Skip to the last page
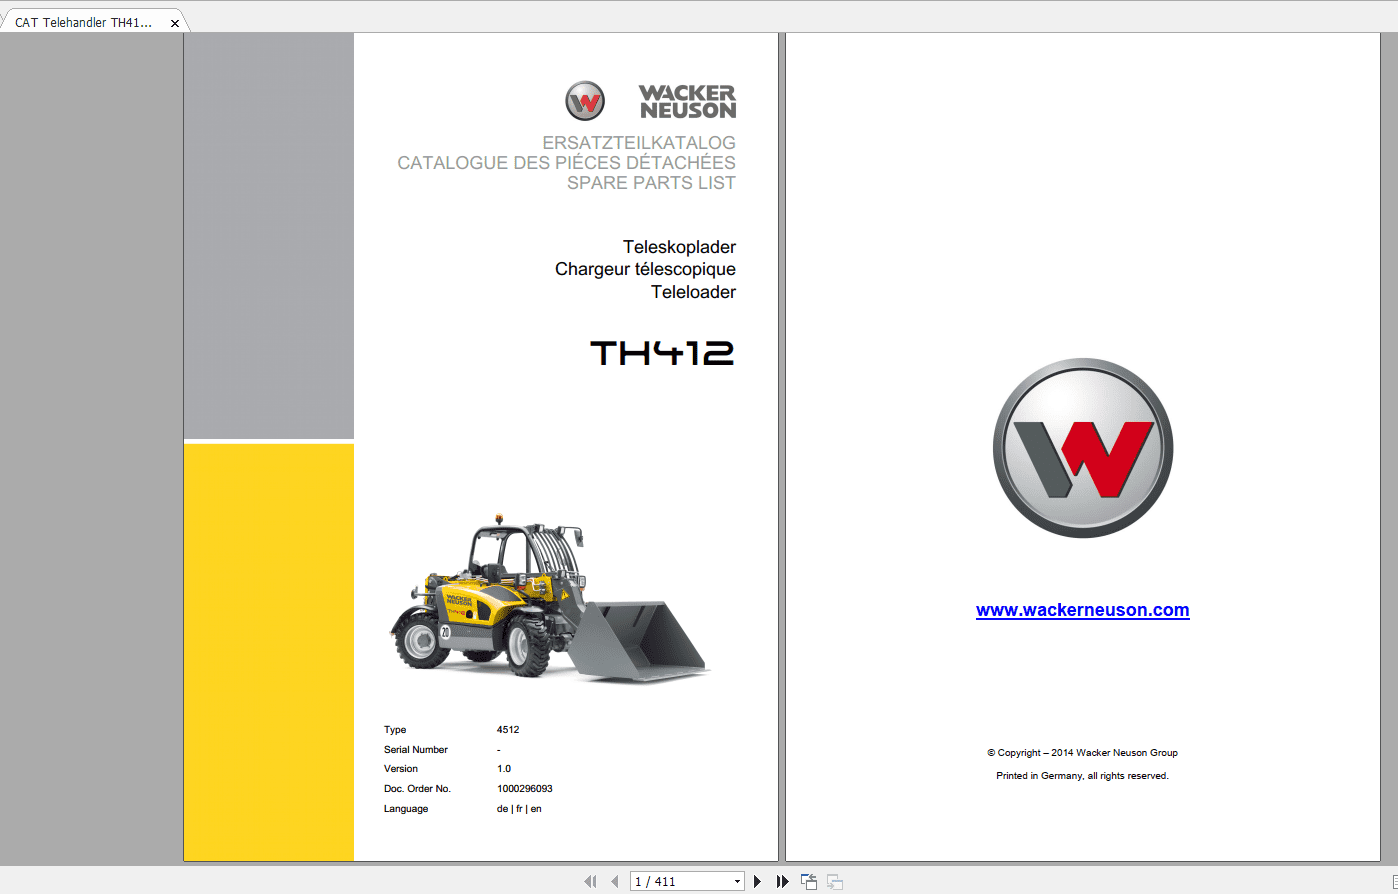The image size is (1398, 894). [x=781, y=881]
